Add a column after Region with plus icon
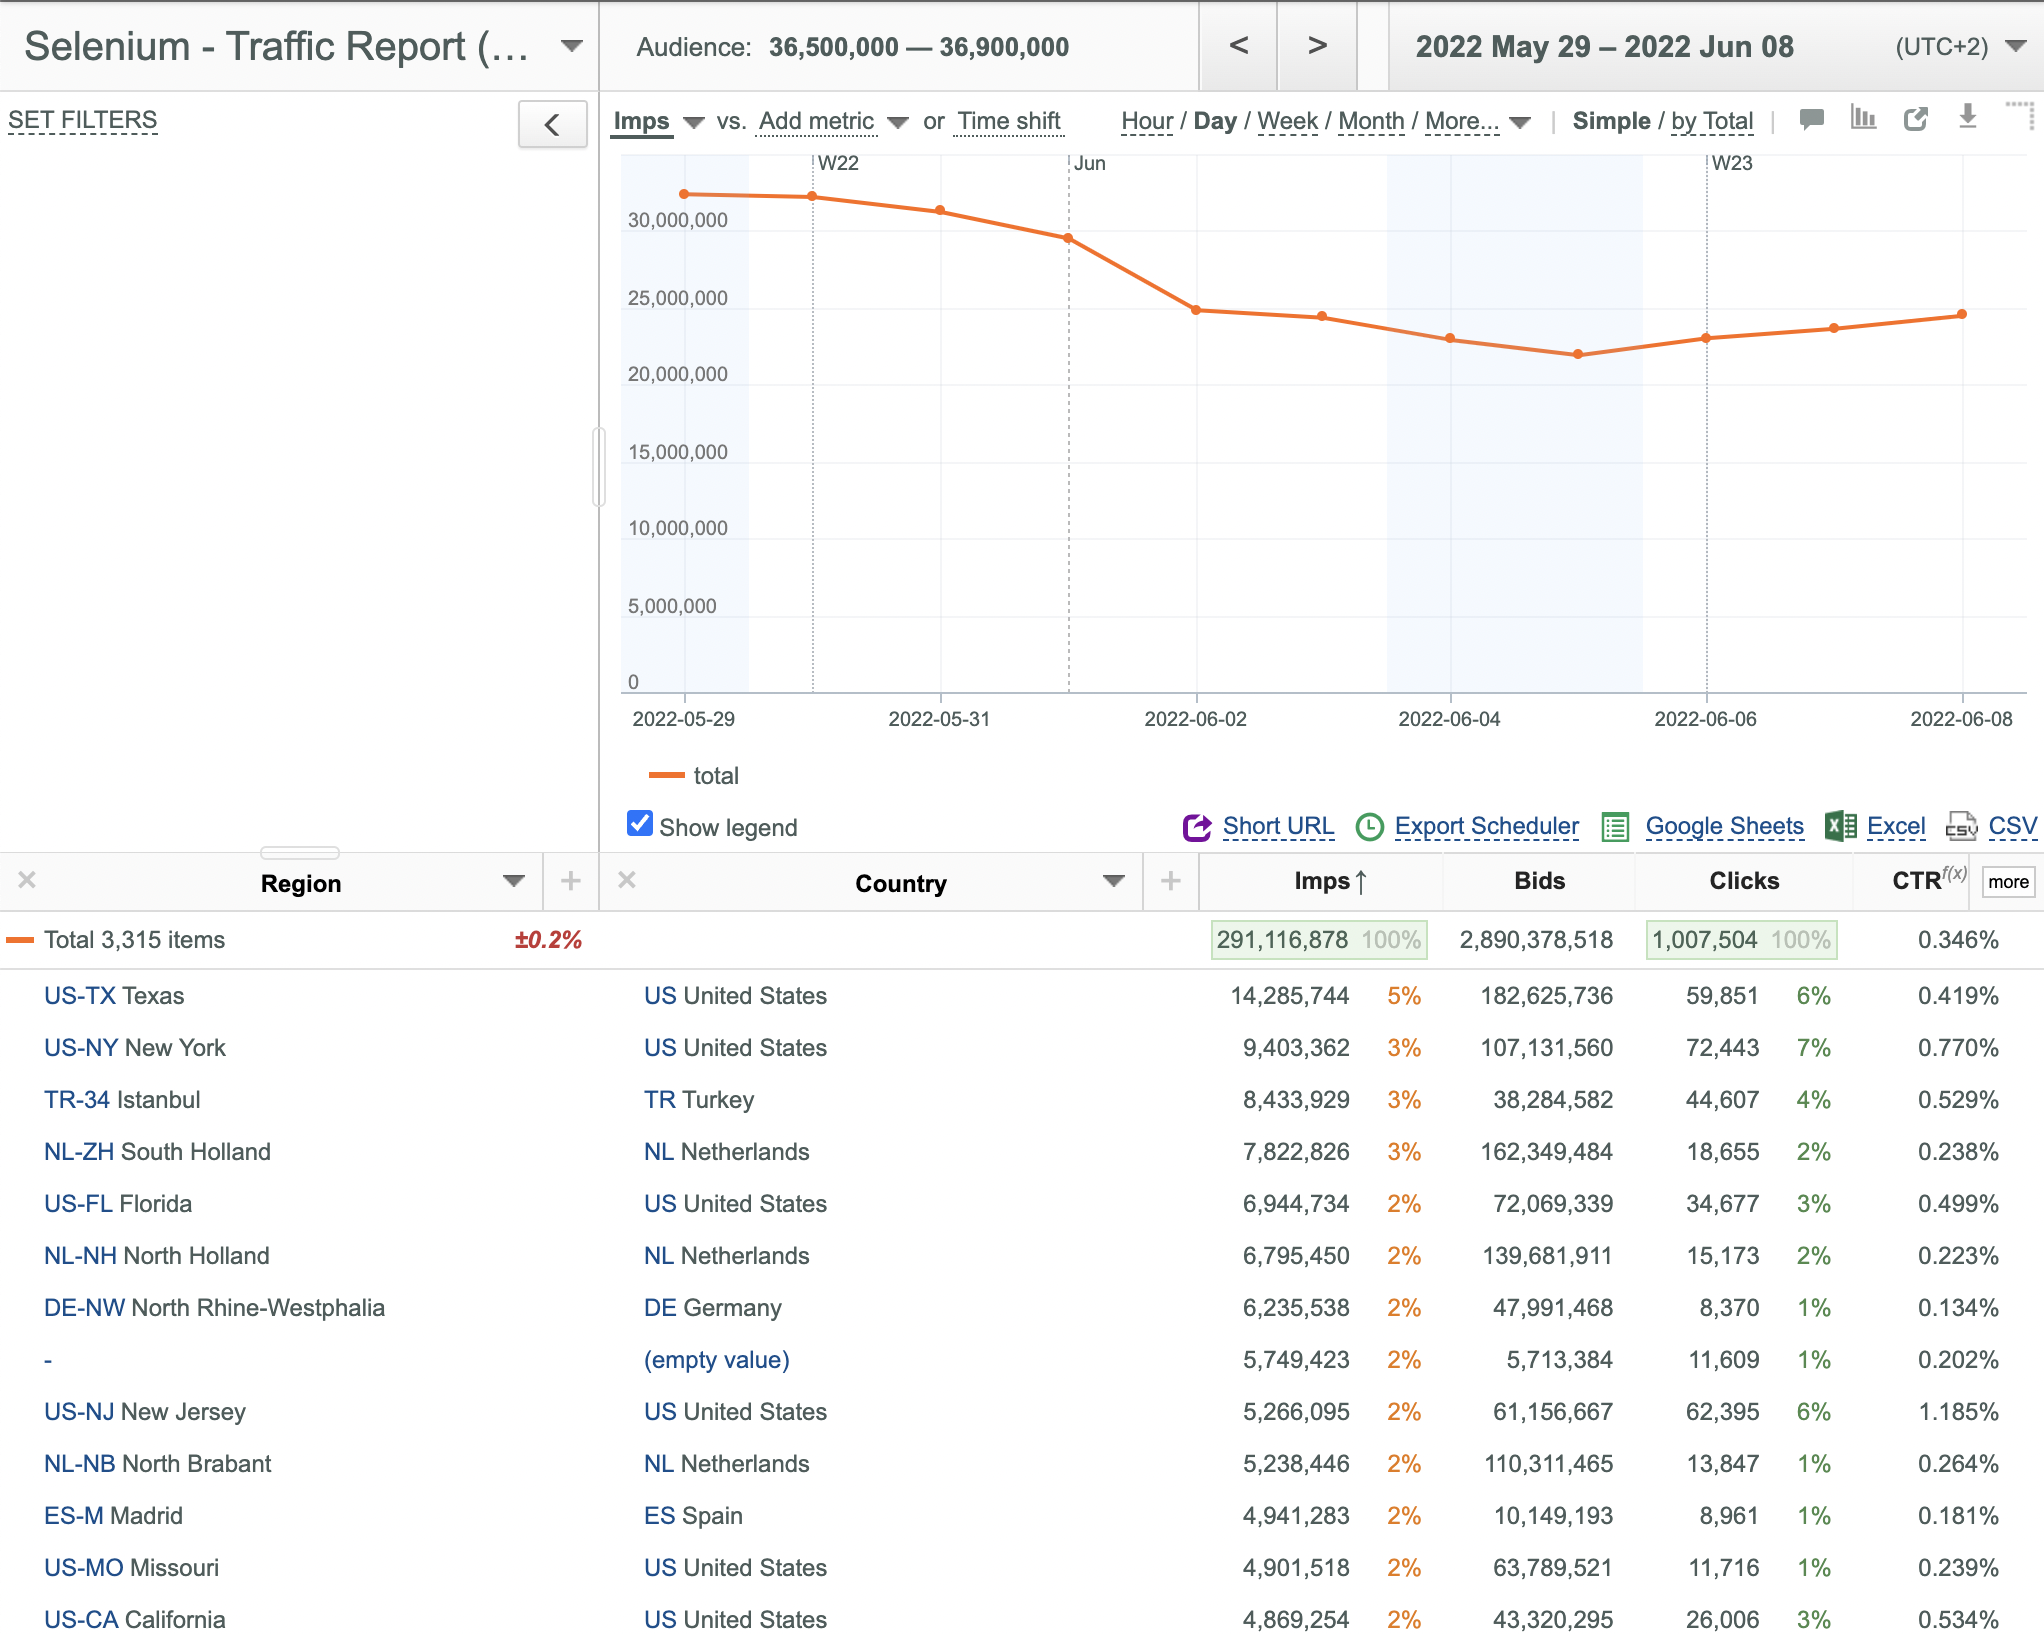The width and height of the screenshot is (2044, 1634). pos(571,881)
